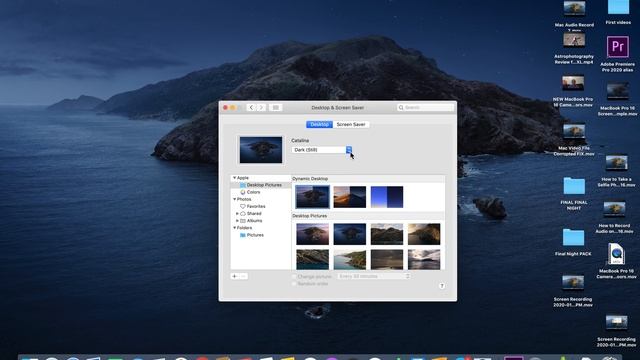
Task: Collapse the Folders section in the sidebar
Action: pyautogui.click(x=234, y=228)
